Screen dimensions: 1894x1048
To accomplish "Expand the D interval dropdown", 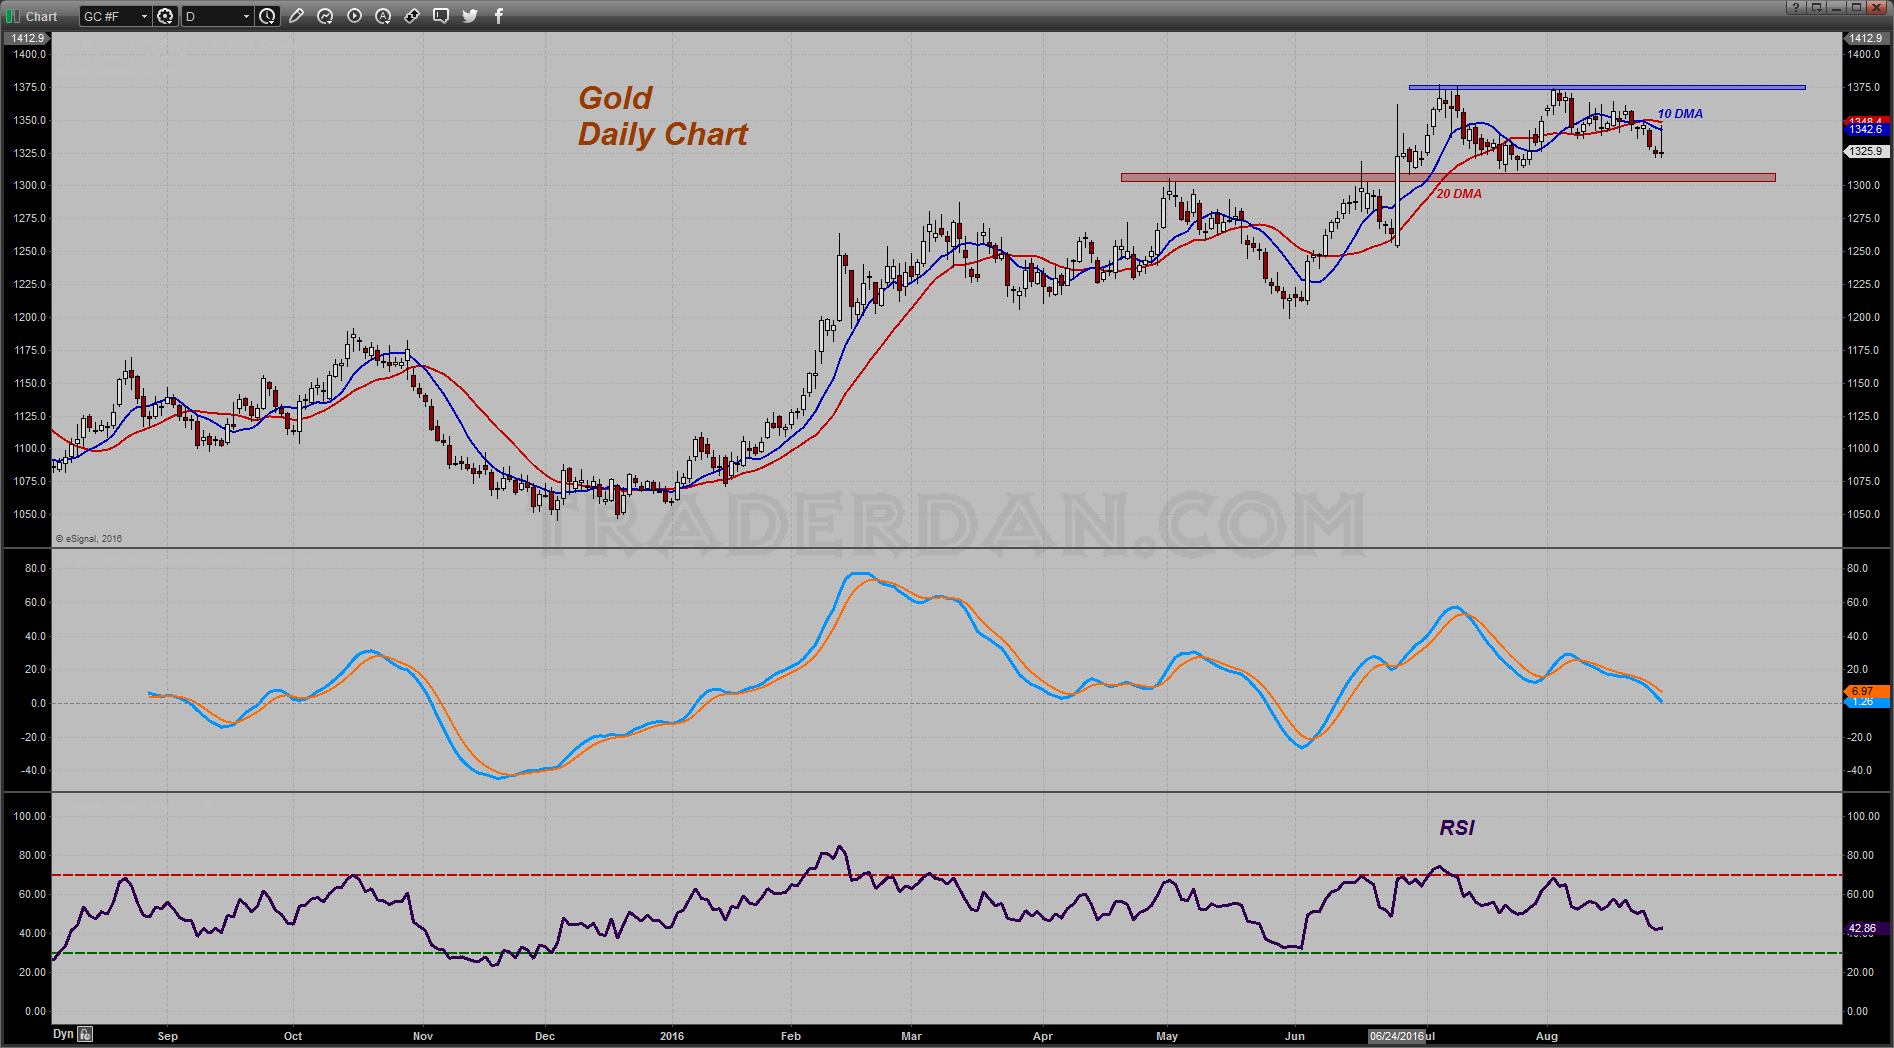I will 246,16.
